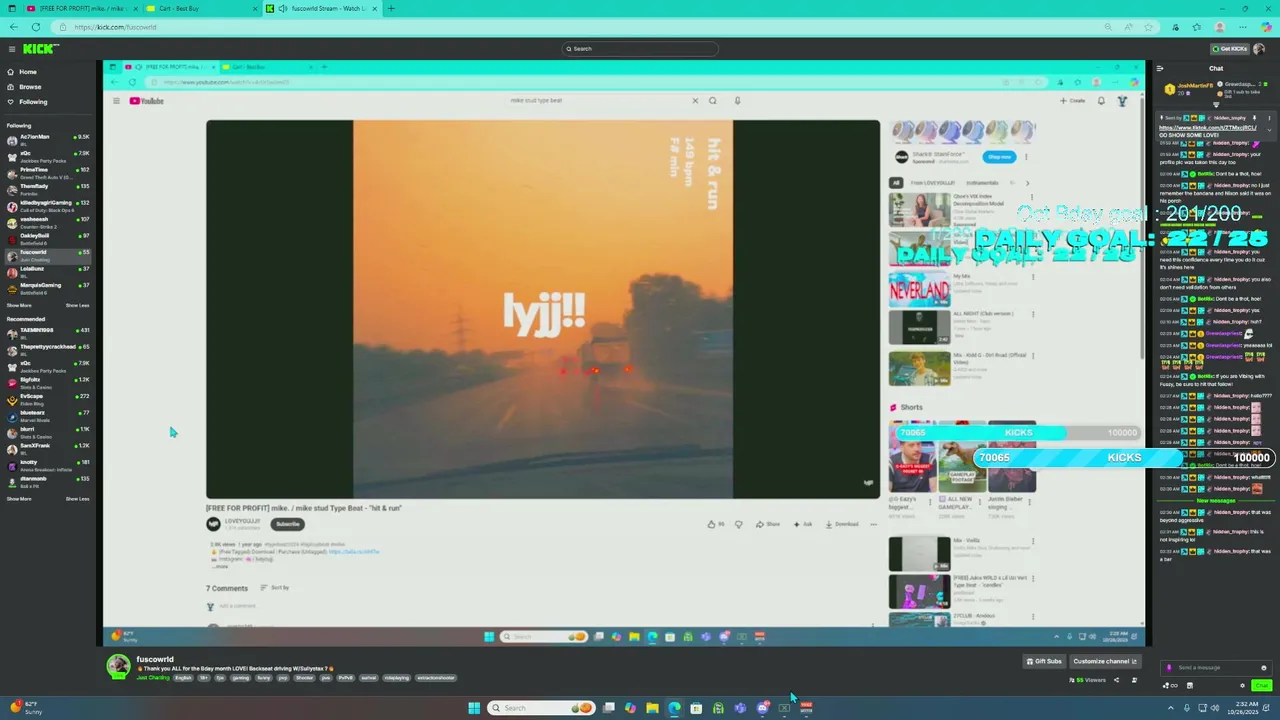This screenshot has height=720, width=1280.
Task: Open knotty recommended channel
Action: 48,464
